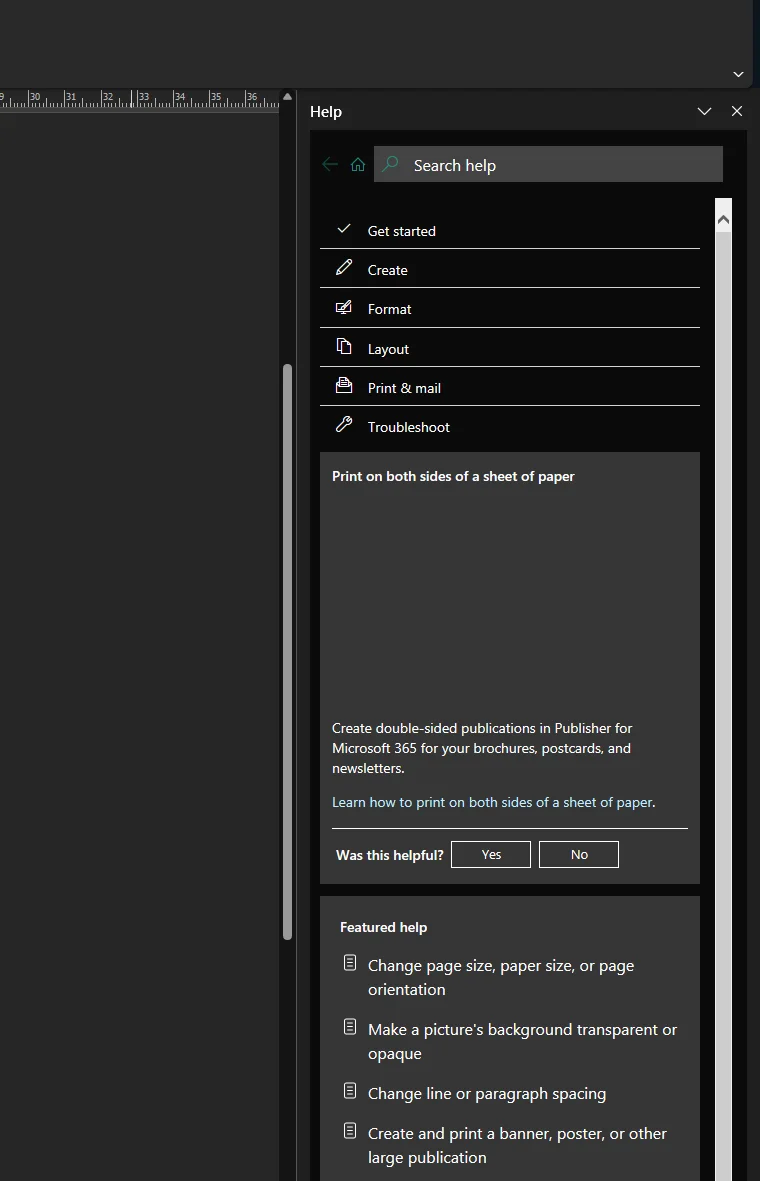Screen dimensions: 760x1181
Task: Click the Help pane scrollbar up arrow
Action: click(723, 219)
